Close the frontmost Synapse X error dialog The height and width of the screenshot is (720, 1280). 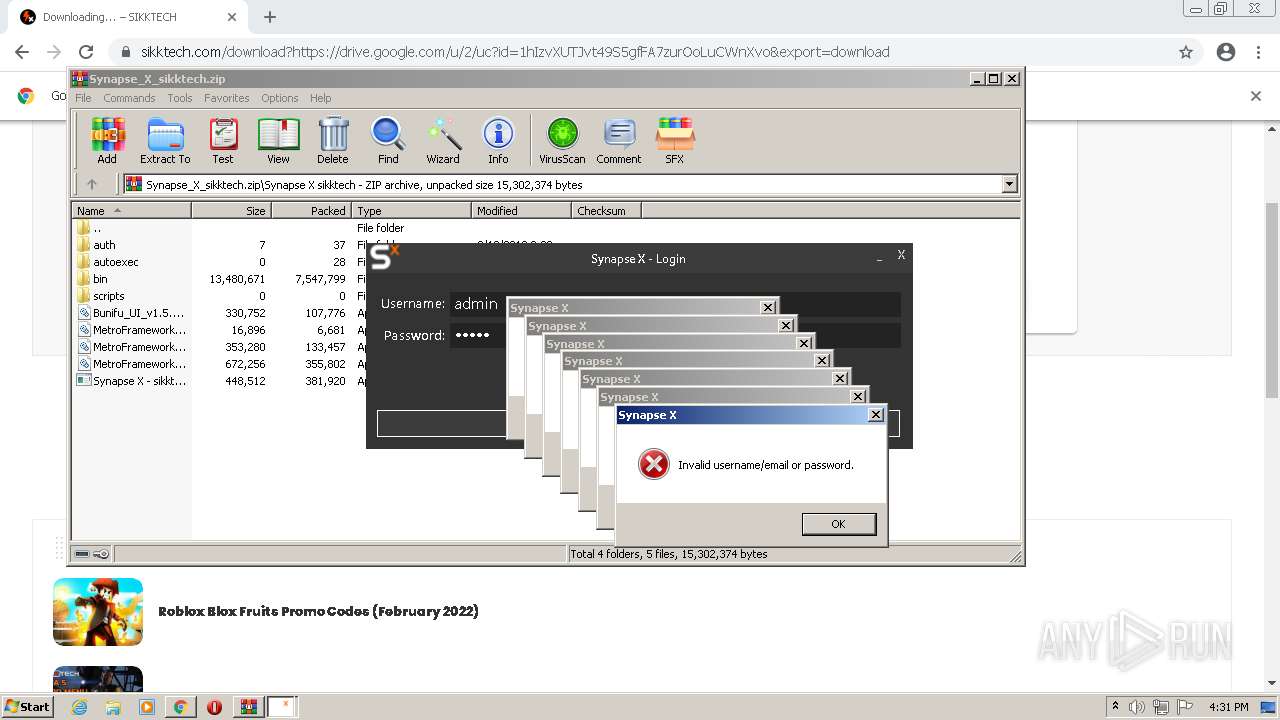[876, 414]
